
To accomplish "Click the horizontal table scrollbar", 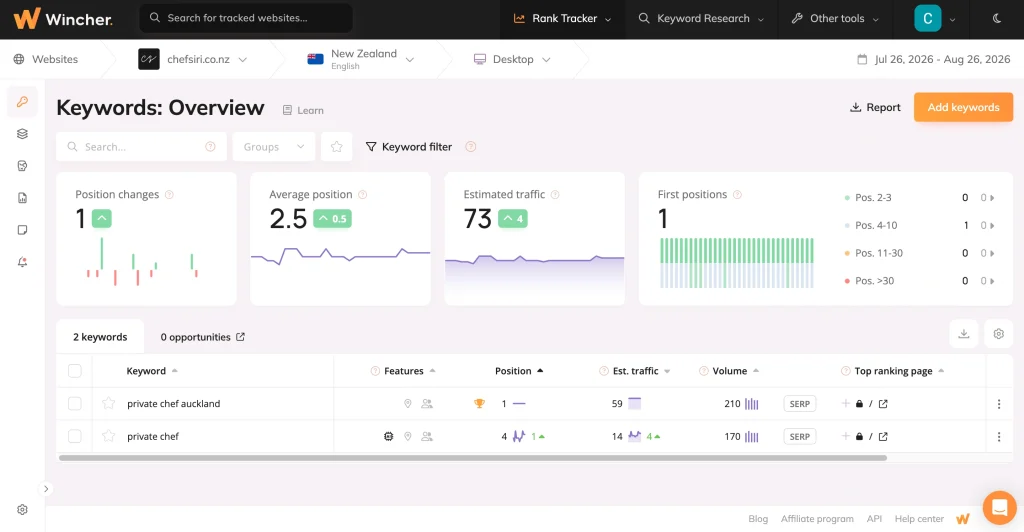I will [x=473, y=458].
